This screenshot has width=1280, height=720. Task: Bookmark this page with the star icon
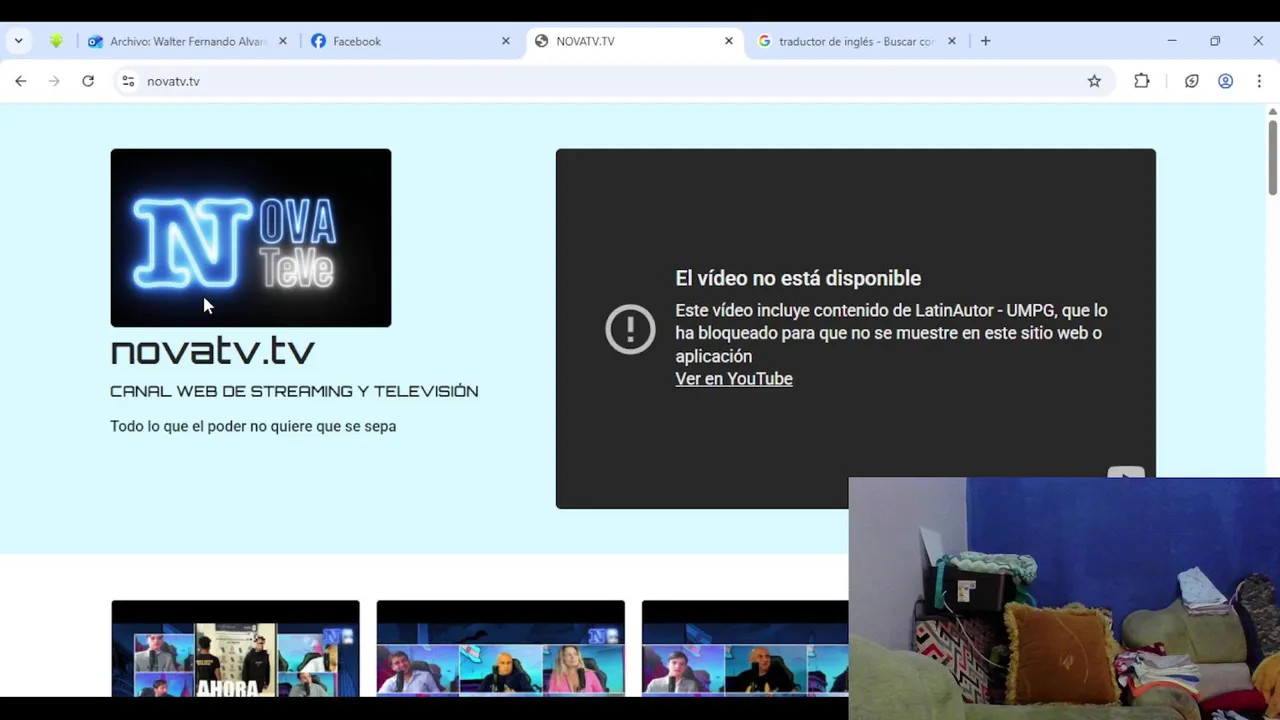pyautogui.click(x=1094, y=81)
